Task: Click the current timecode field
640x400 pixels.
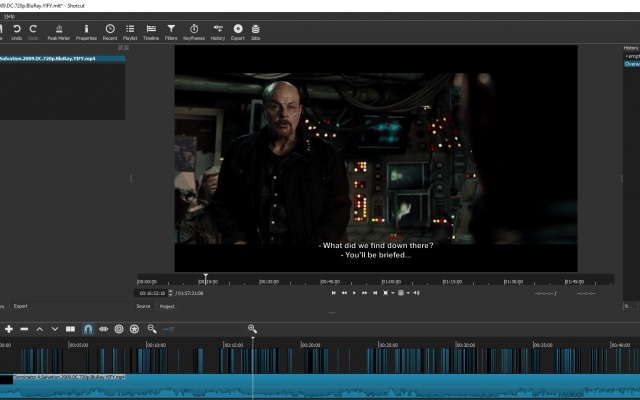Action: 151,293
